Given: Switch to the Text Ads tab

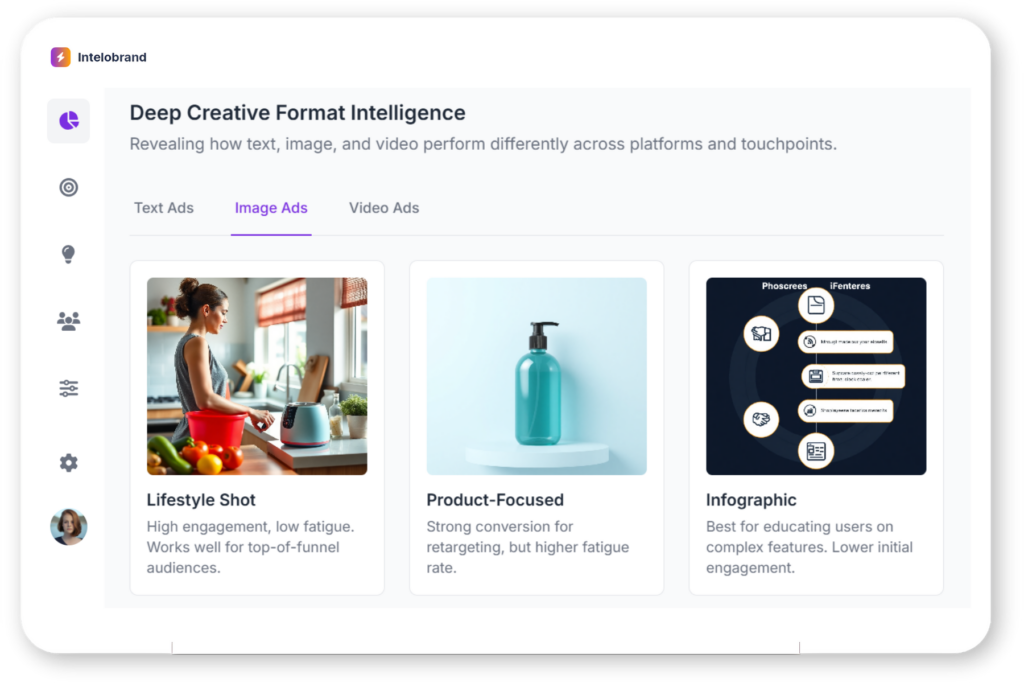Looking at the screenshot, I should click(x=164, y=208).
